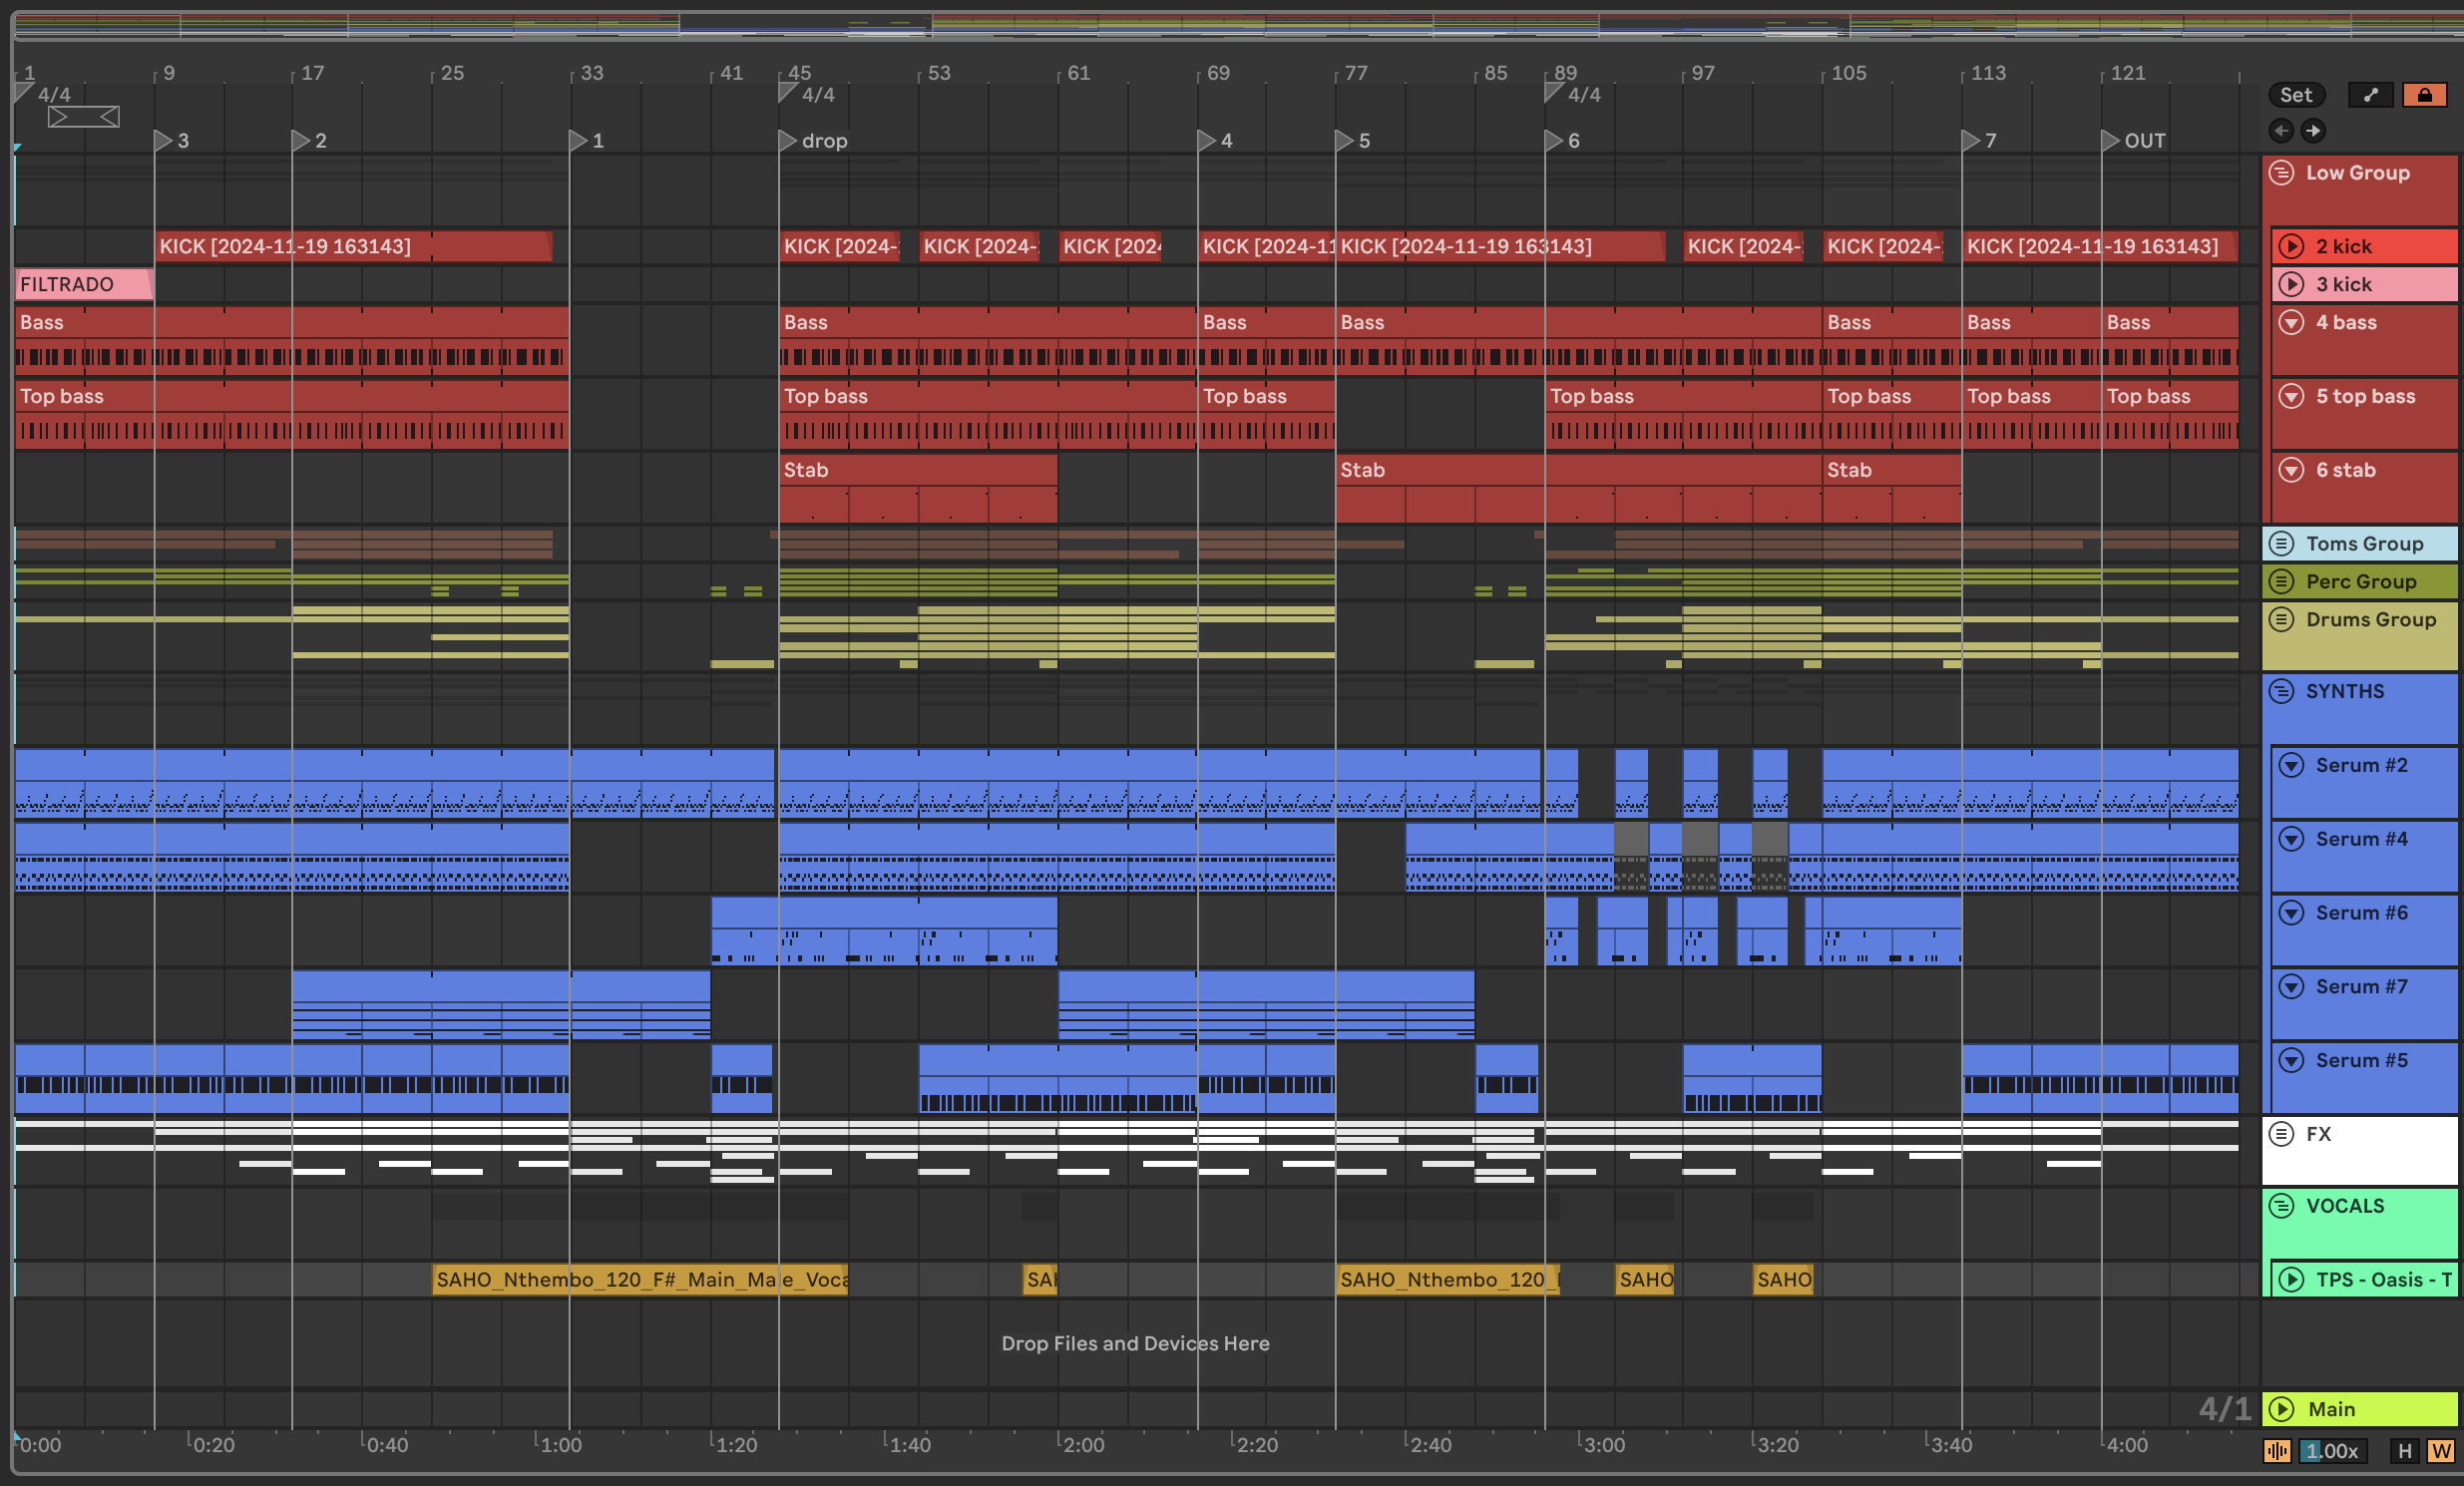Adjust the 1.00x zoom factor field
2464x1486 pixels.
(2333, 1451)
